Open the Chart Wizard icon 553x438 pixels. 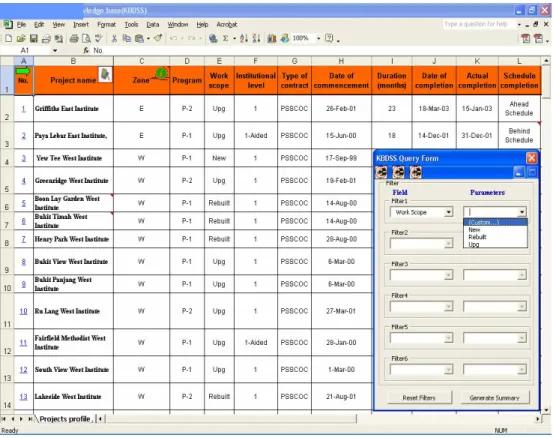(272, 38)
